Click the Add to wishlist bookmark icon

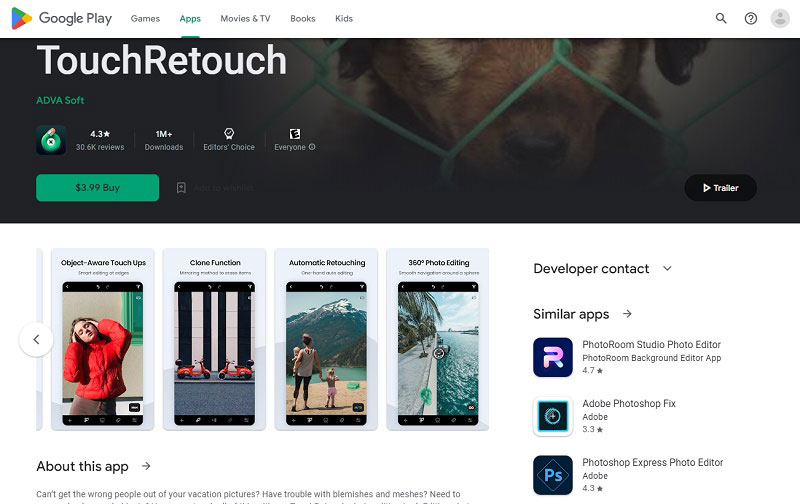click(181, 188)
